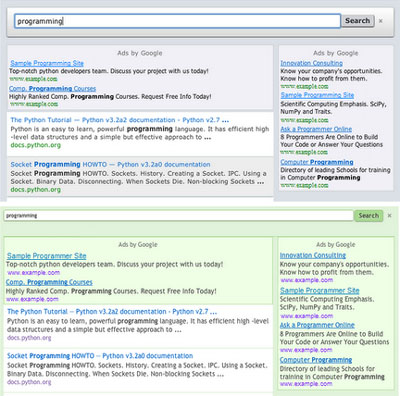This screenshot has width=400, height=396.
Task: Open 'Socket Programming HOWTO' result in green panel
Action: click(100, 356)
